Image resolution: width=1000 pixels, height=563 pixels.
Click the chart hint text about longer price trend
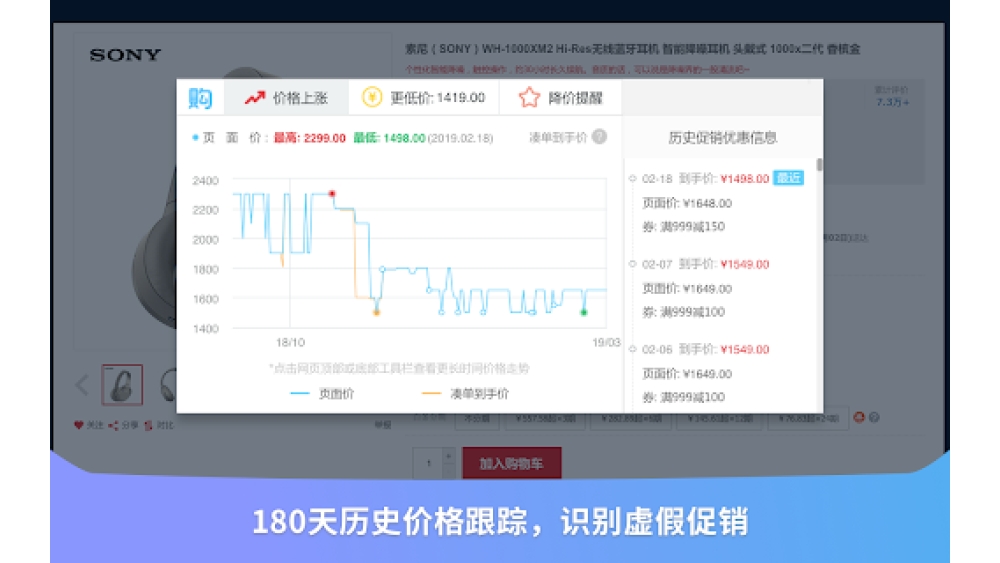(x=399, y=369)
